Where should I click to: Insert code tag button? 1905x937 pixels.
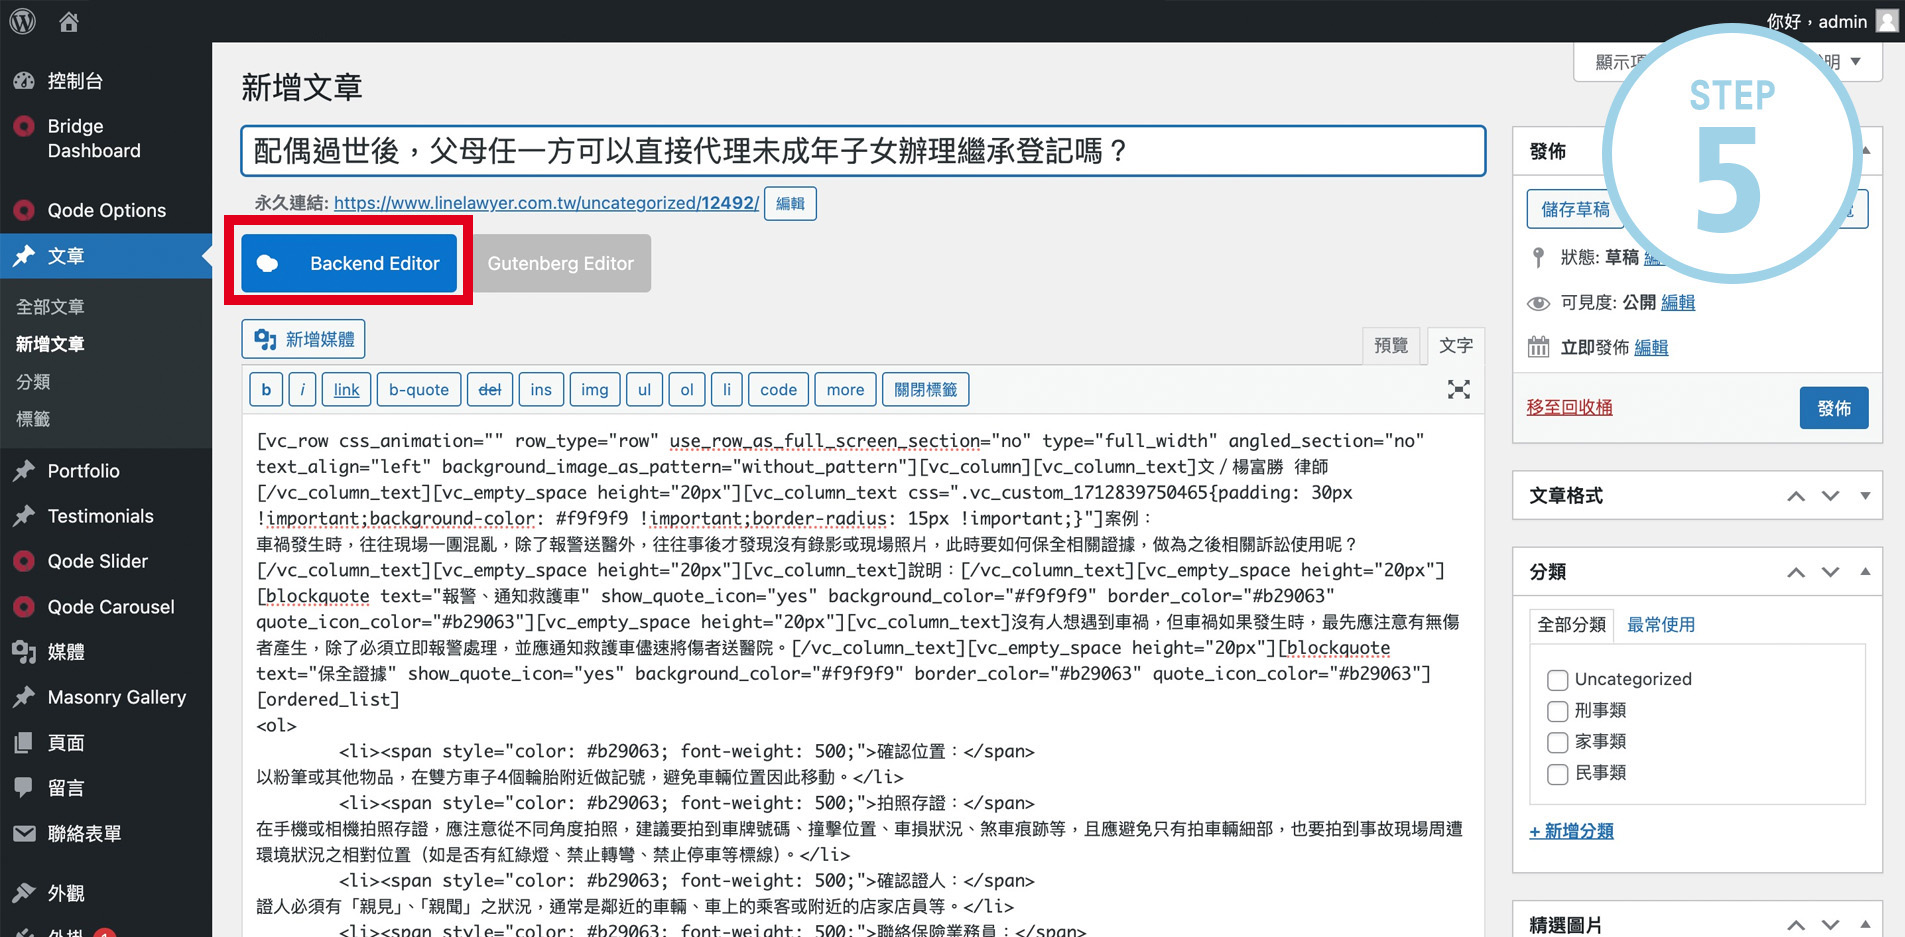coord(778,390)
